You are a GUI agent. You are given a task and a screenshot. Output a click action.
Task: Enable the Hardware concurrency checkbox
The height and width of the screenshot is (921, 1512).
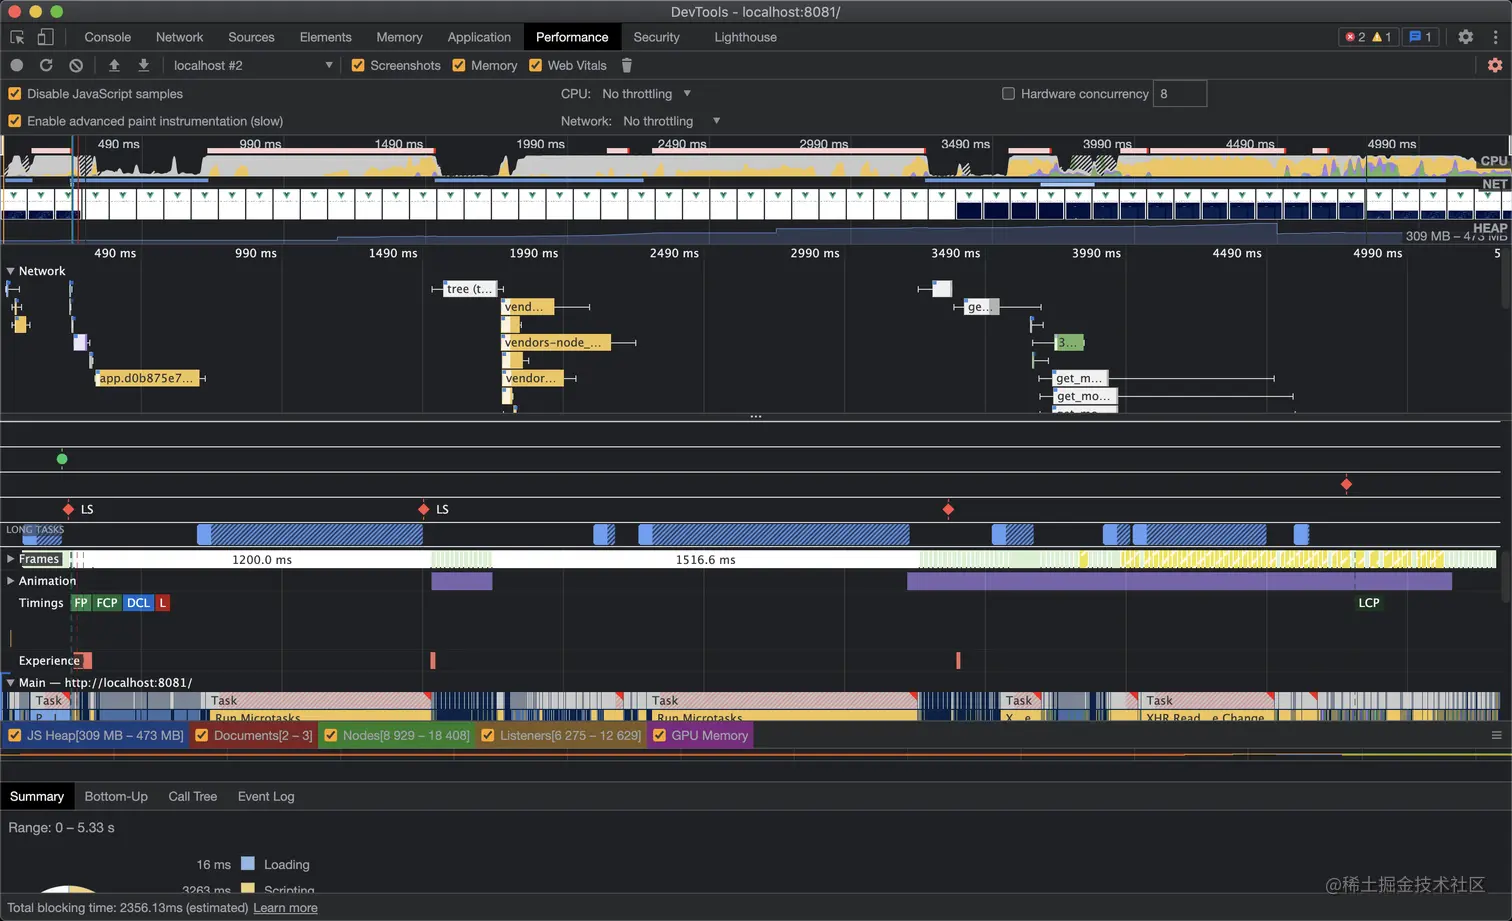pyautogui.click(x=1008, y=94)
